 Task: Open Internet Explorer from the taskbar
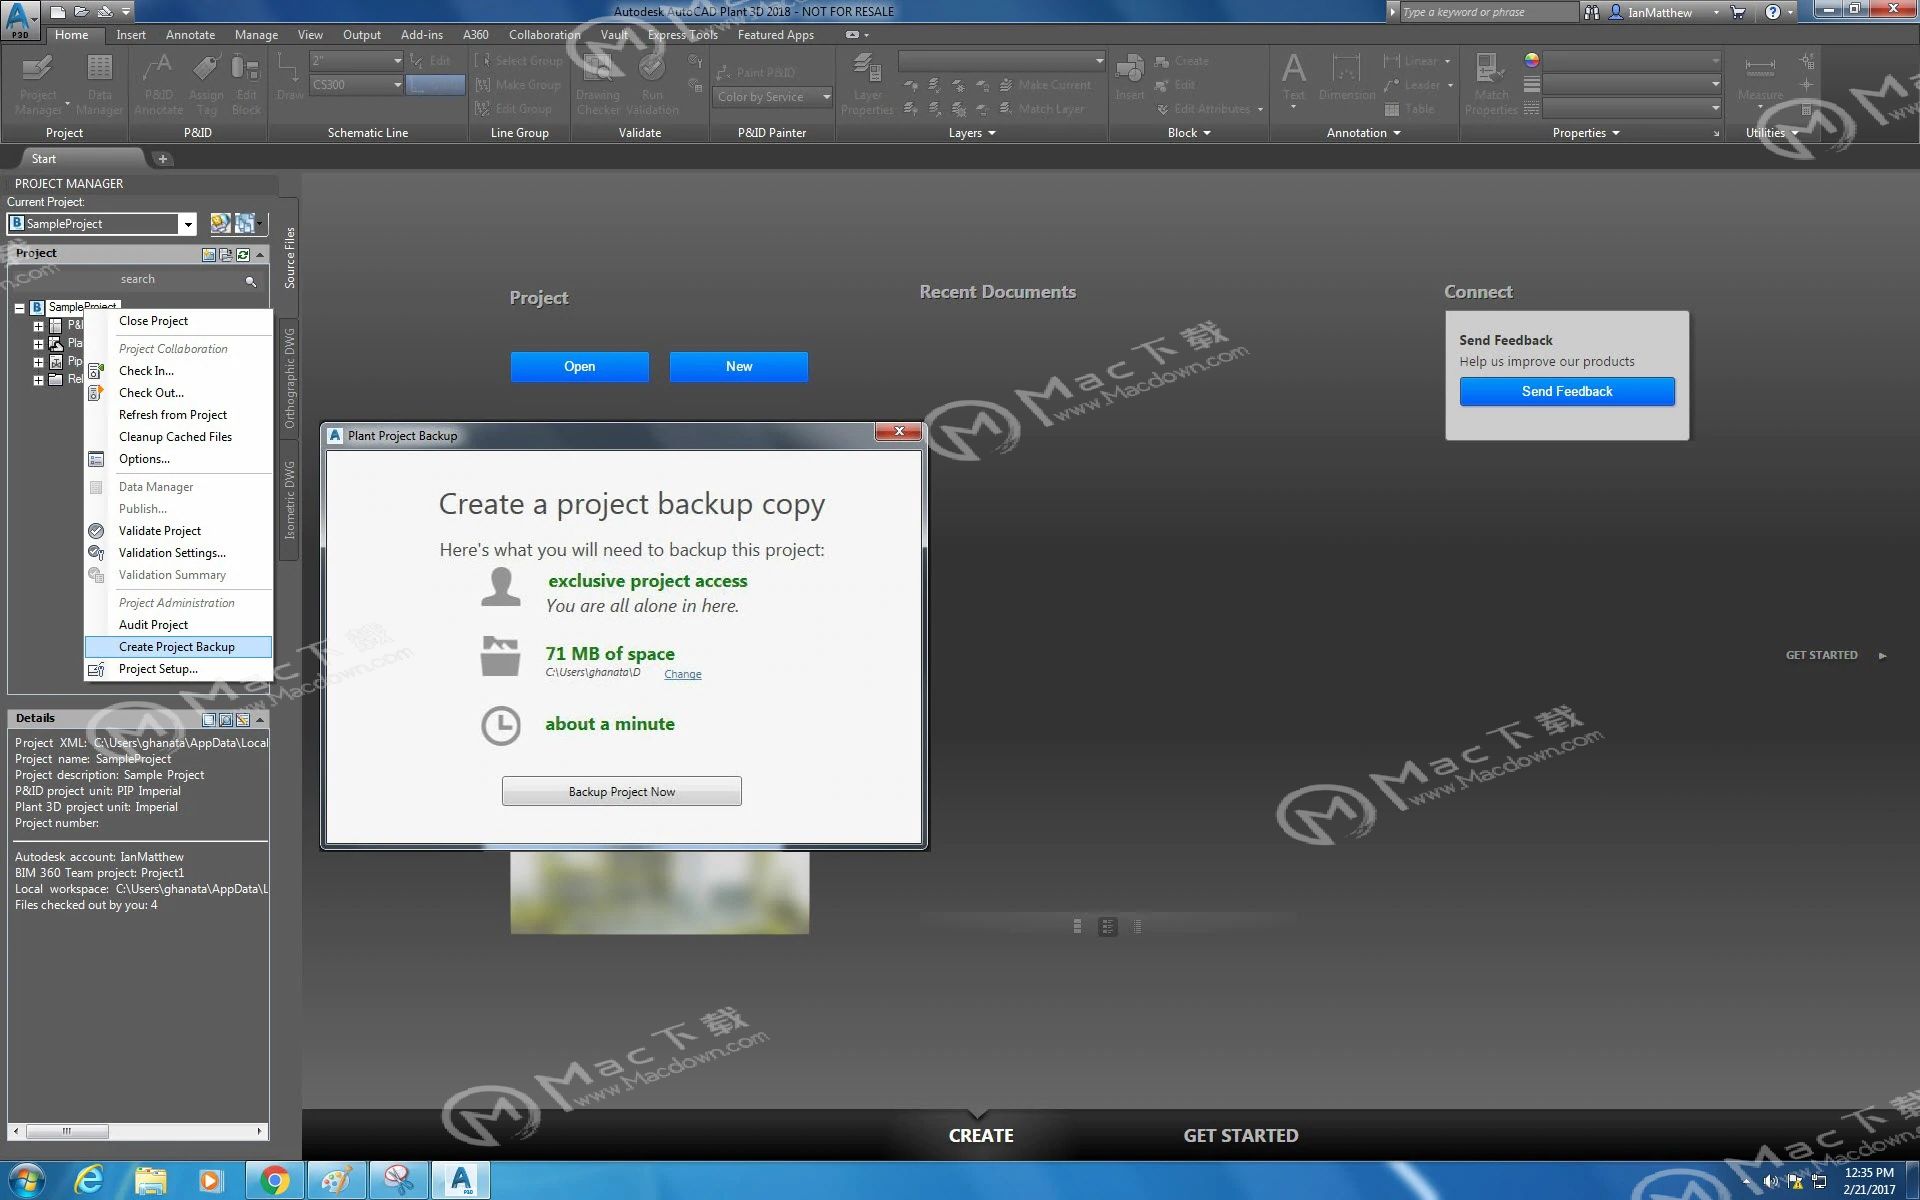click(89, 1181)
